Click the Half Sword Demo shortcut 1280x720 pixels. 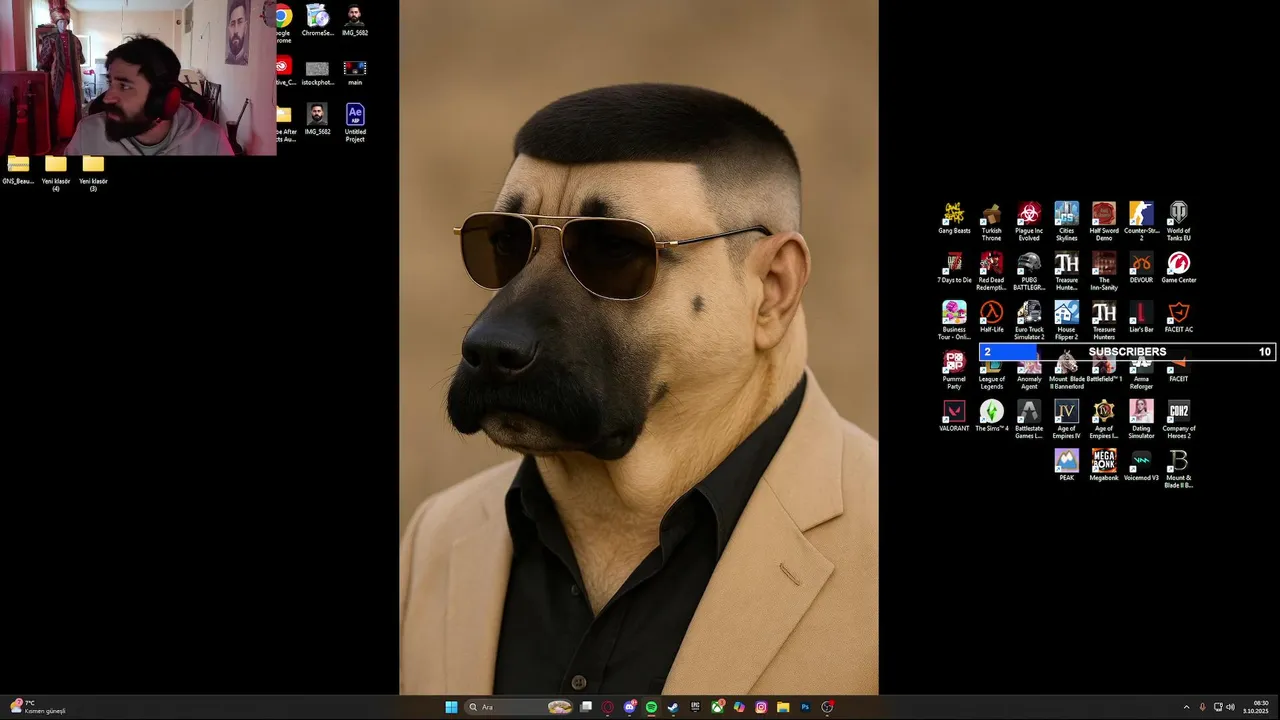1104,220
